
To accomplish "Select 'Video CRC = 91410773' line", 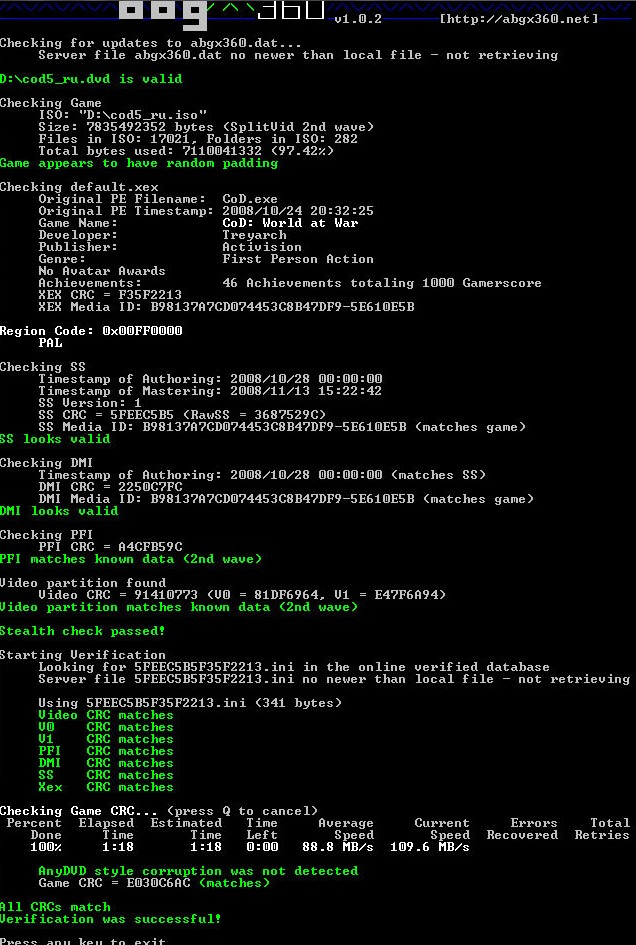I will click(x=242, y=595).
